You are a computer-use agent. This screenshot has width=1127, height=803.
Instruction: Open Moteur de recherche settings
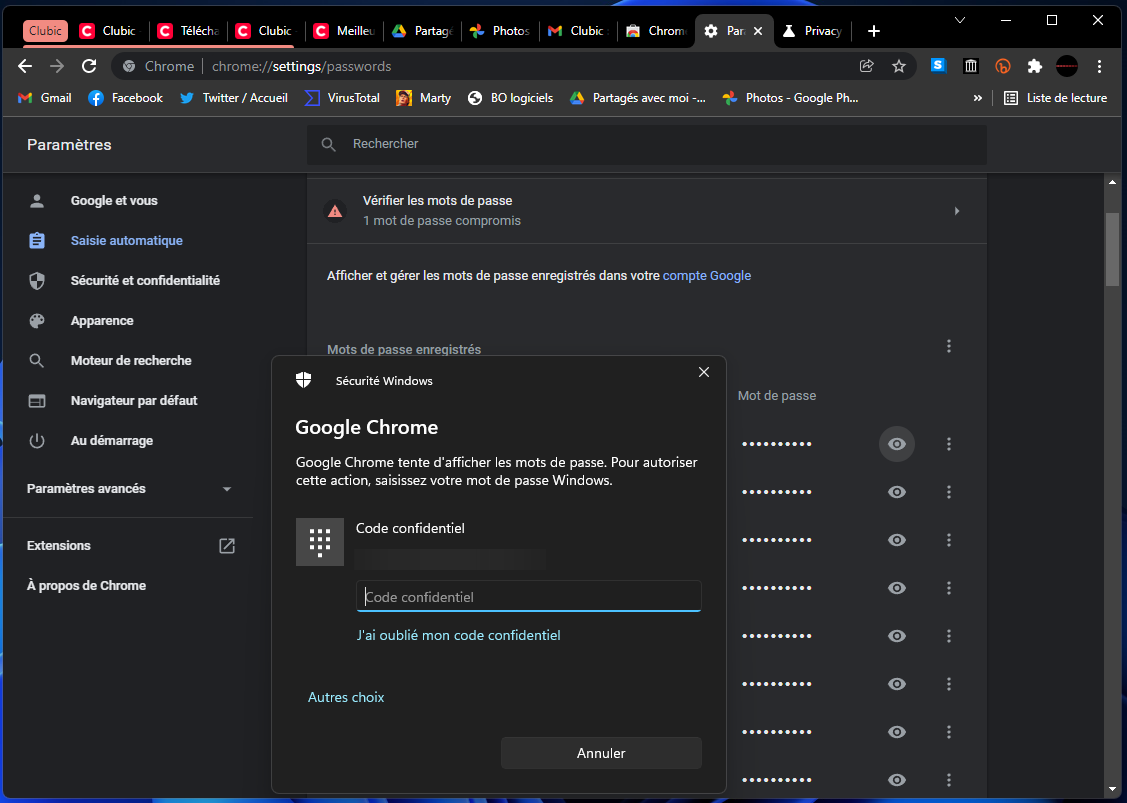coord(129,361)
